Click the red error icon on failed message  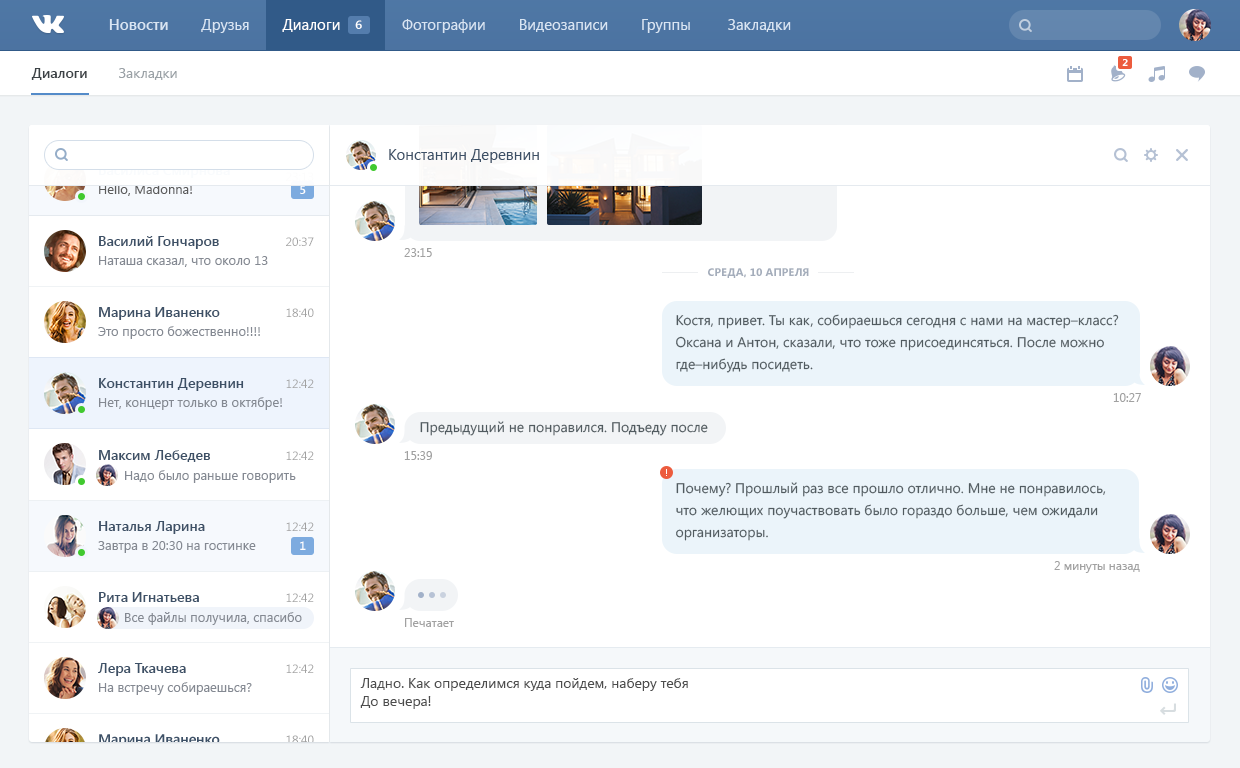pos(667,472)
